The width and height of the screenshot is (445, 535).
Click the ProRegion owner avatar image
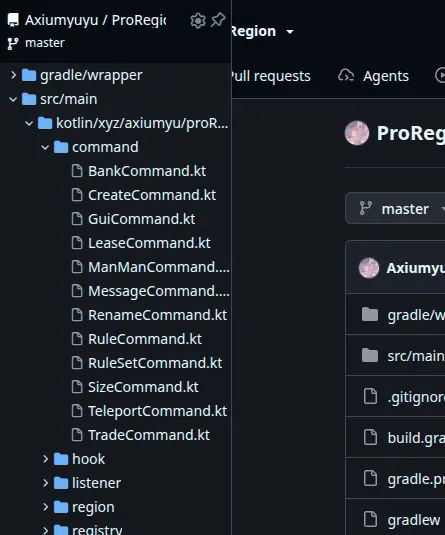357,133
